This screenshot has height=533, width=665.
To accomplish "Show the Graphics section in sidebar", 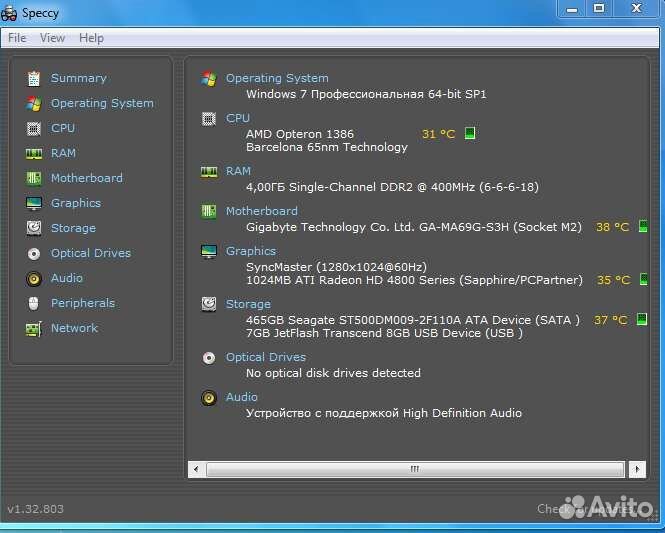I will pyautogui.click(x=76, y=203).
